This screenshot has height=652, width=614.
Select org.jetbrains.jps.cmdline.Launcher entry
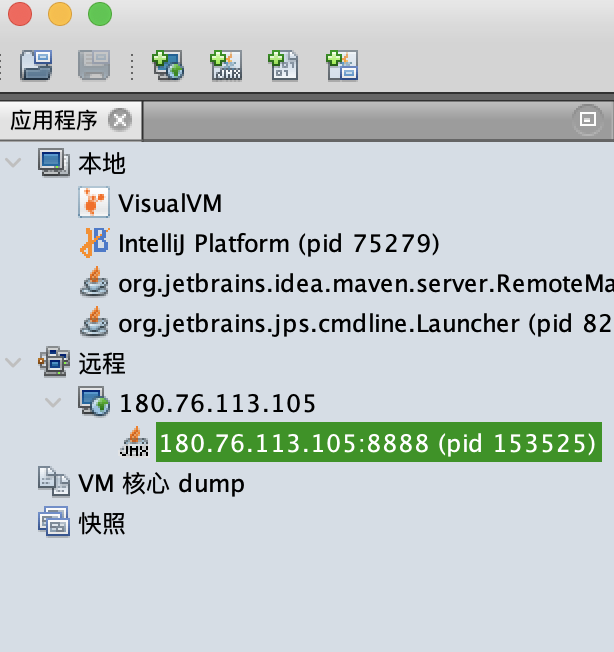(x=366, y=324)
